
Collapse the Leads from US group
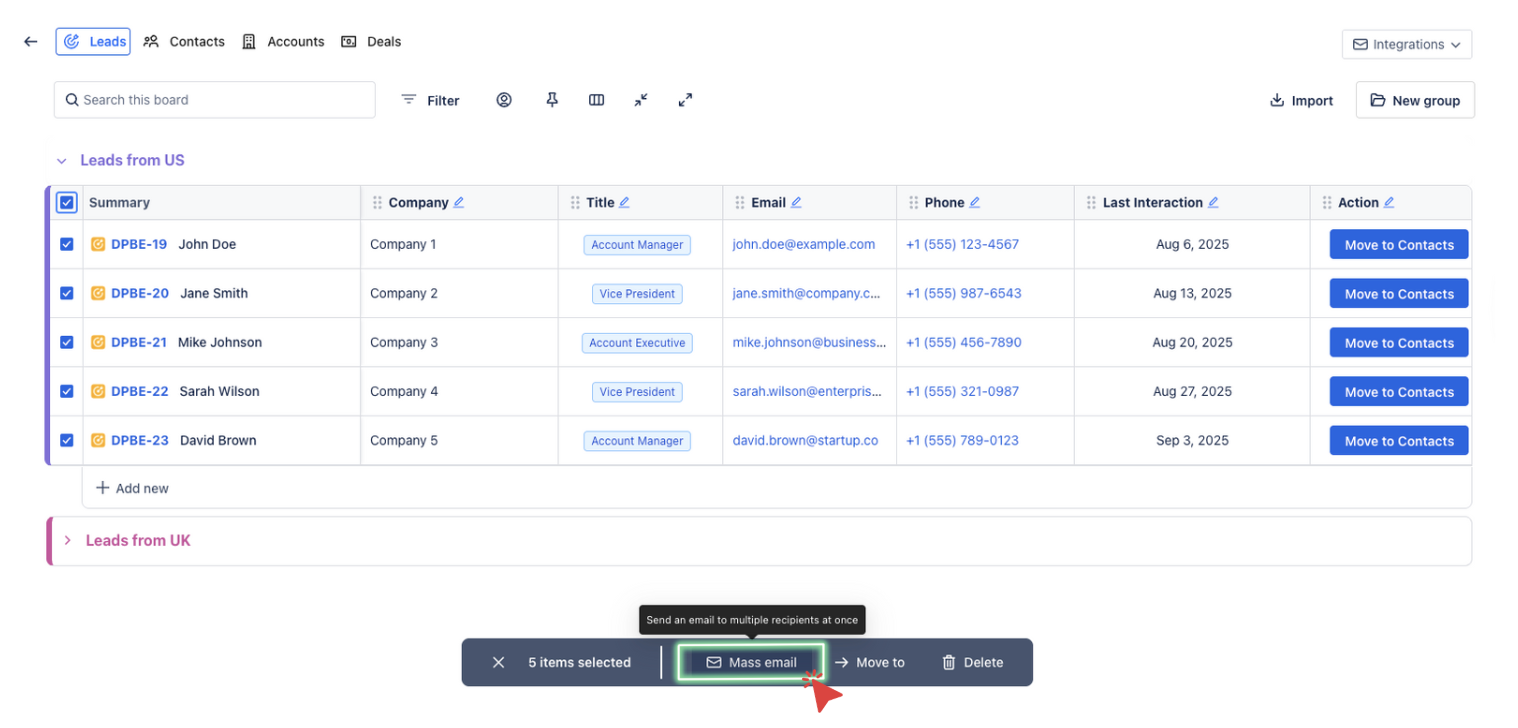tap(62, 161)
